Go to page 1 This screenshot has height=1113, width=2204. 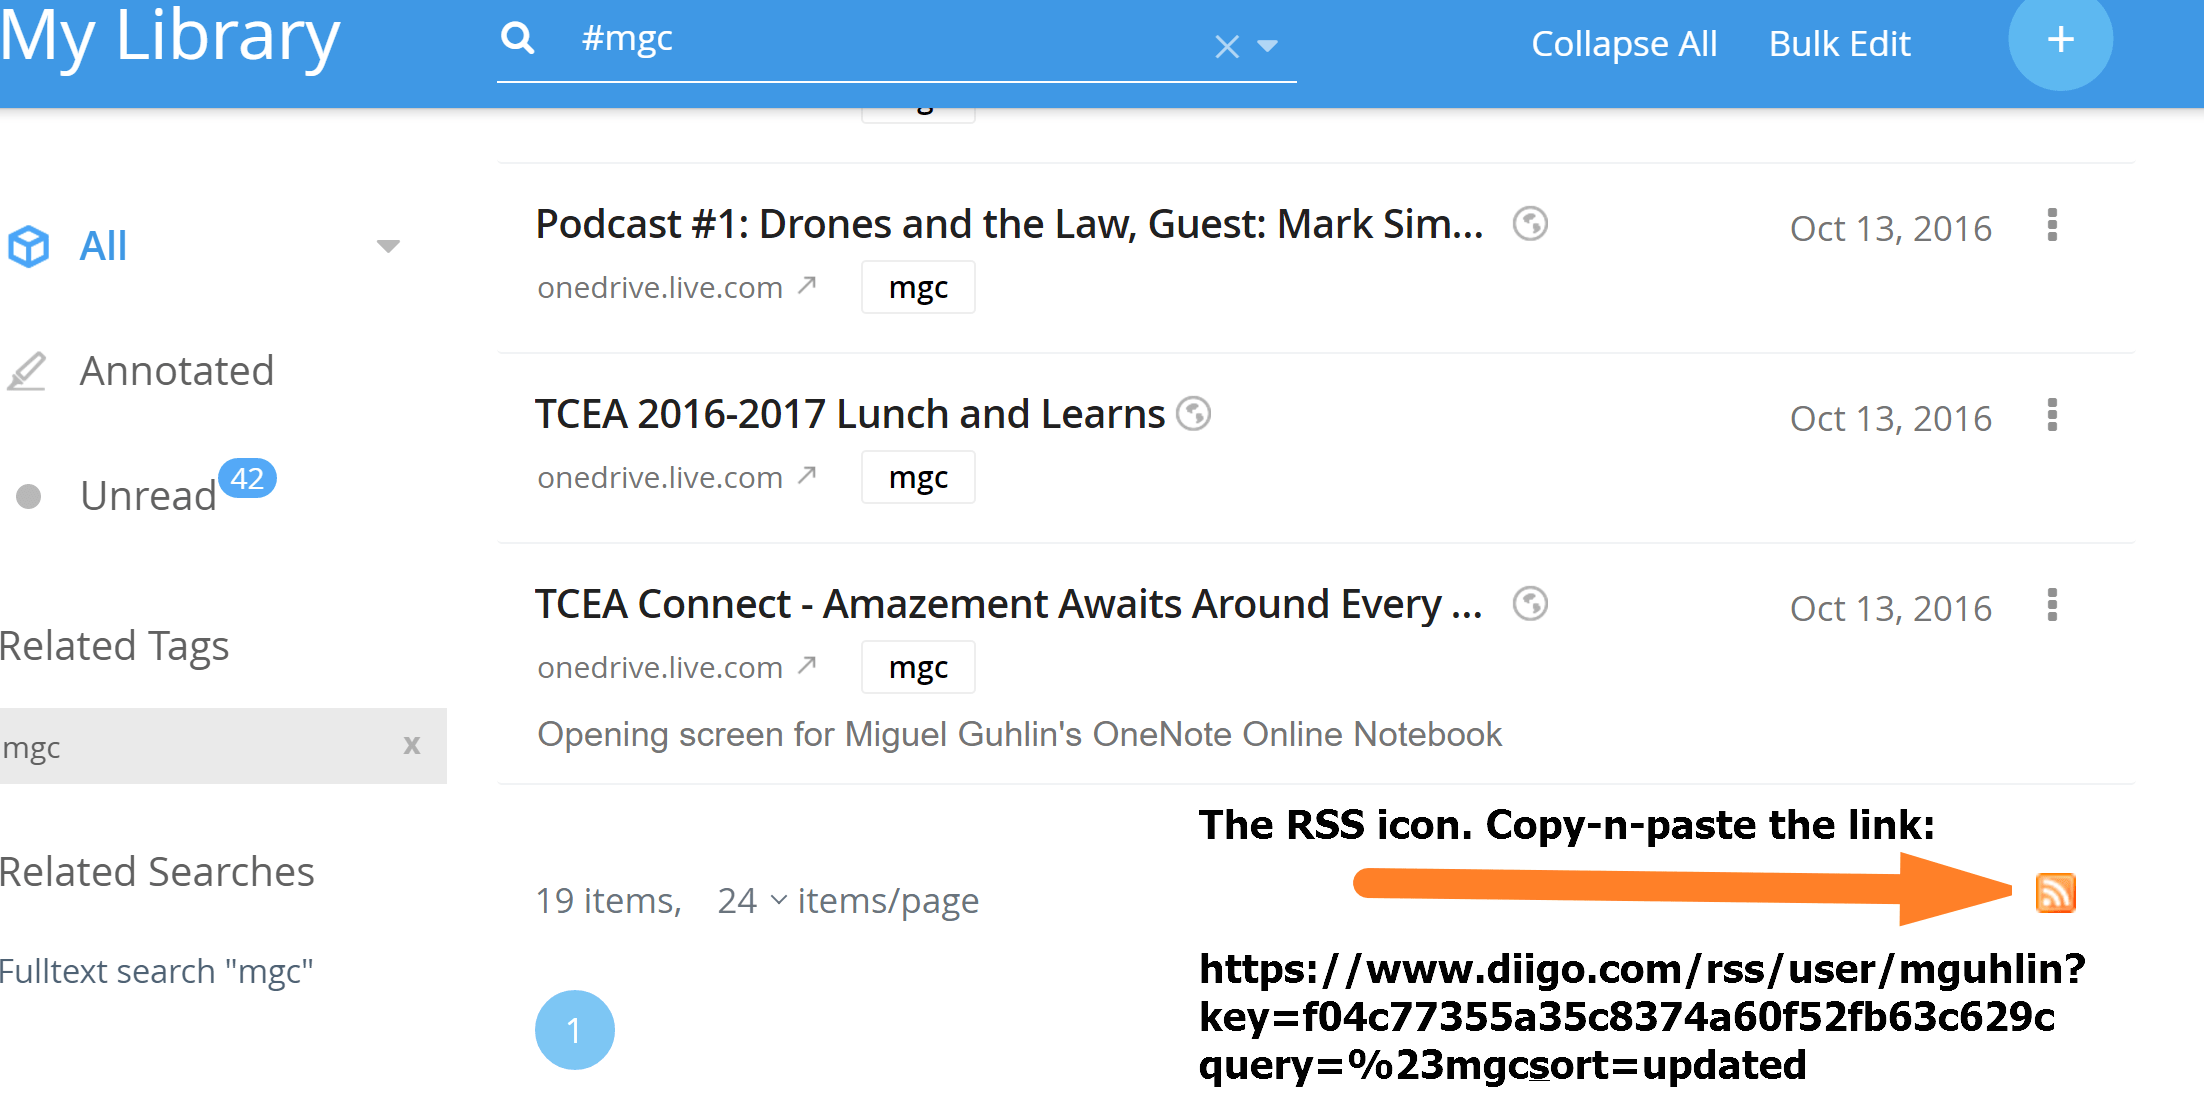[575, 1030]
